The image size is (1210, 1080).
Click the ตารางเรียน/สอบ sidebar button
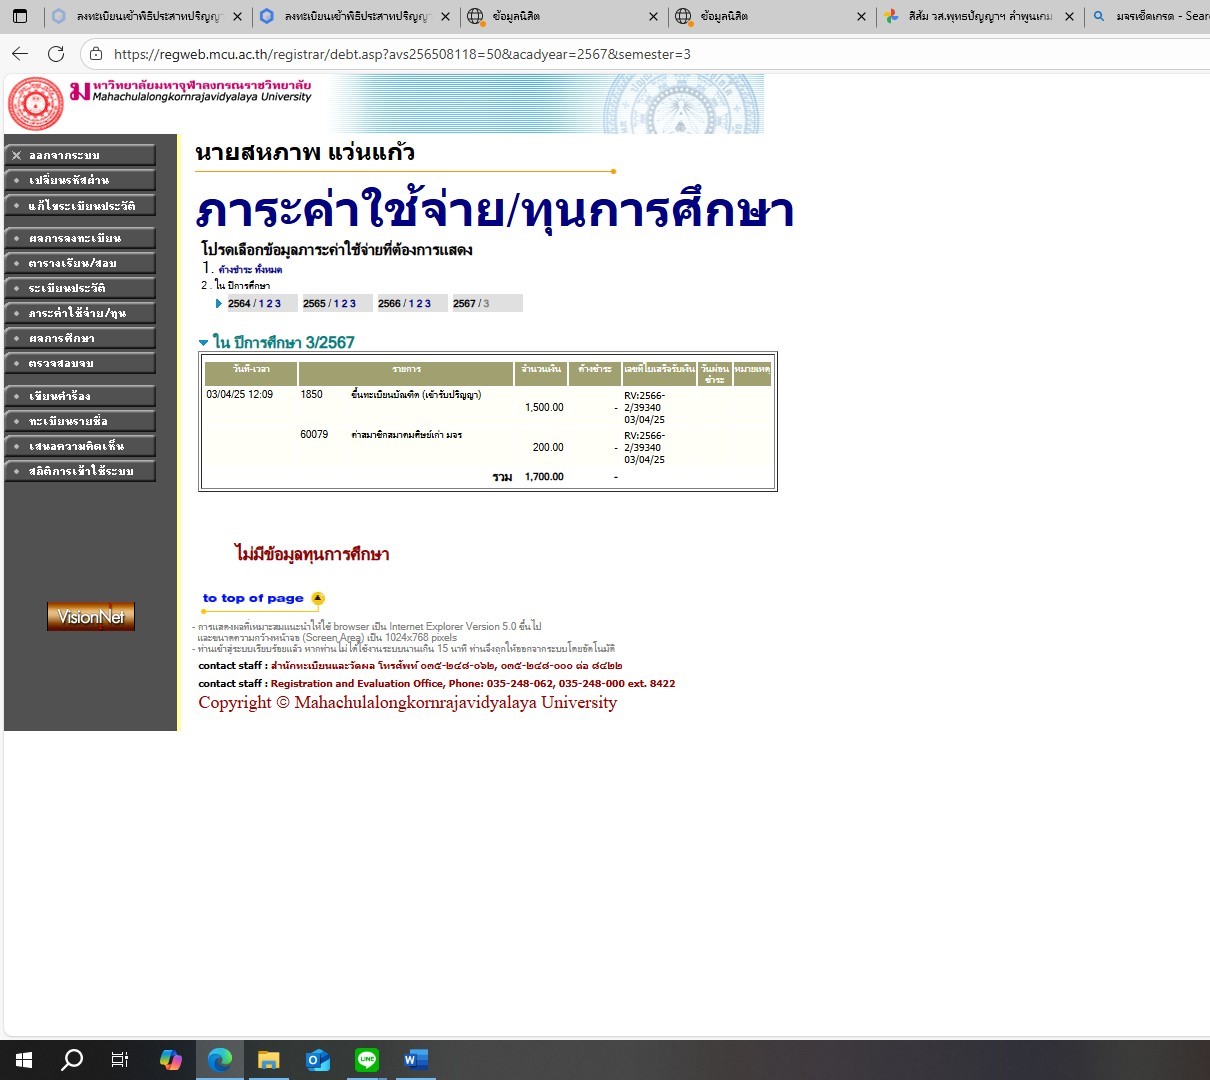80,263
